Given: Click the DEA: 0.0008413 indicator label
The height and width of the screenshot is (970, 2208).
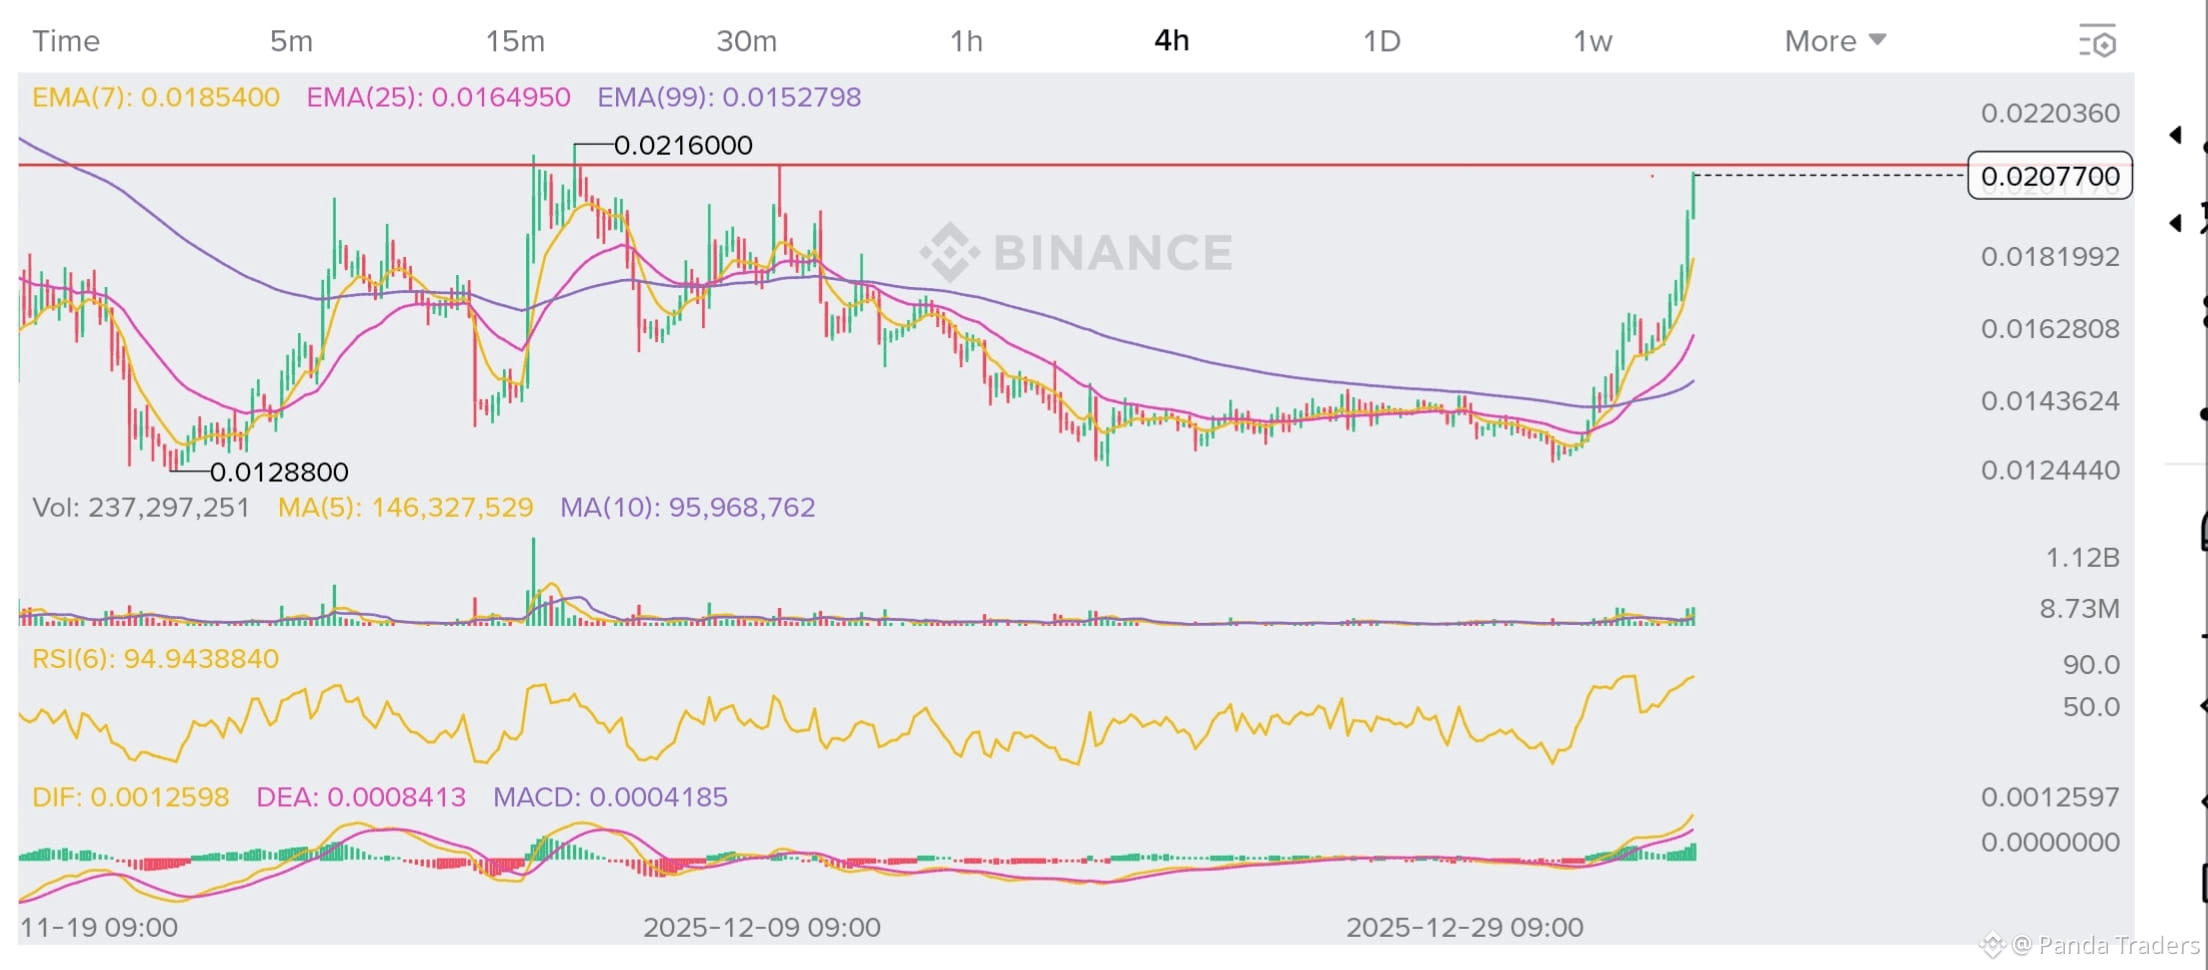Looking at the screenshot, I should point(361,797).
